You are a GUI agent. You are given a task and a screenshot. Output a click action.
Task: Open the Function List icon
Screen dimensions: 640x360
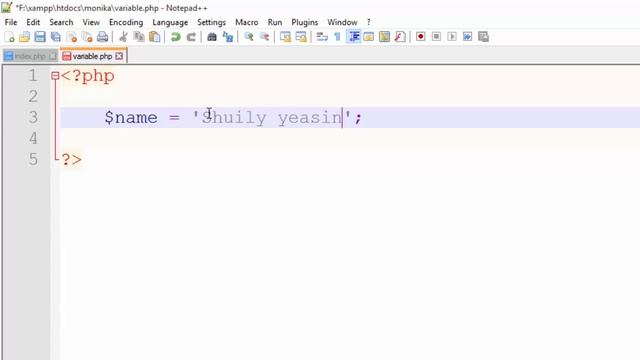400,37
